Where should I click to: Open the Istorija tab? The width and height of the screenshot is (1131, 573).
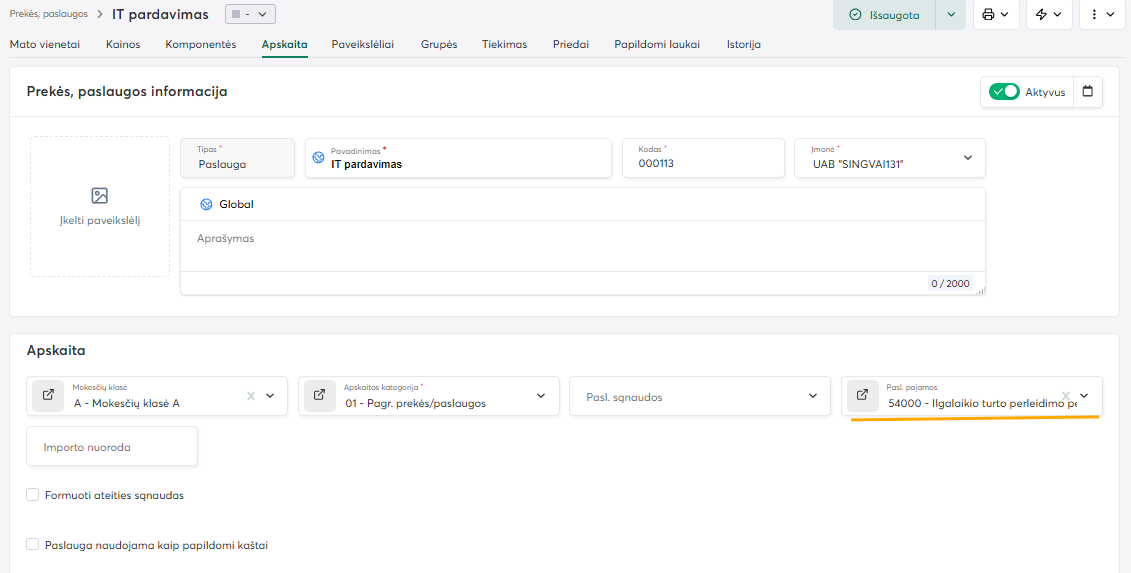tap(743, 44)
